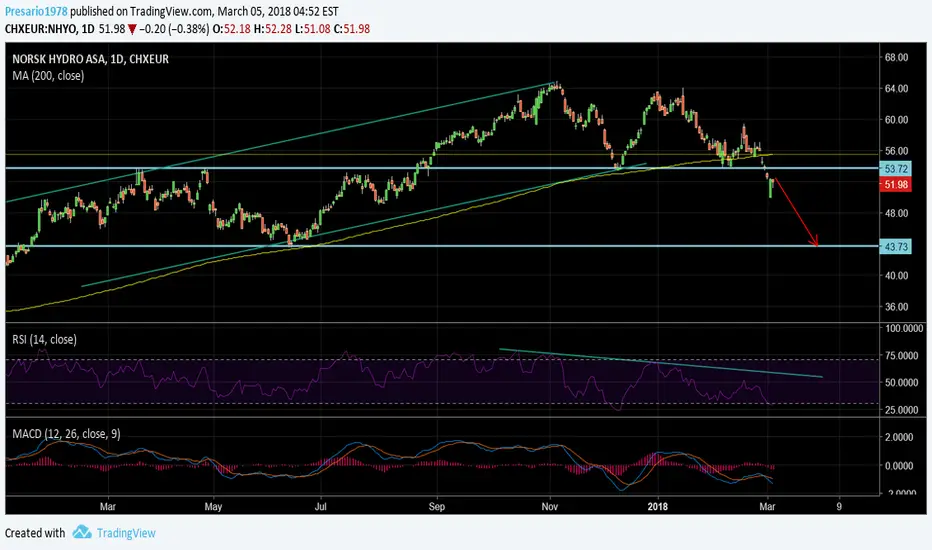Click the RSI (14, close) indicator label
932x550 pixels.
pyautogui.click(x=45, y=340)
